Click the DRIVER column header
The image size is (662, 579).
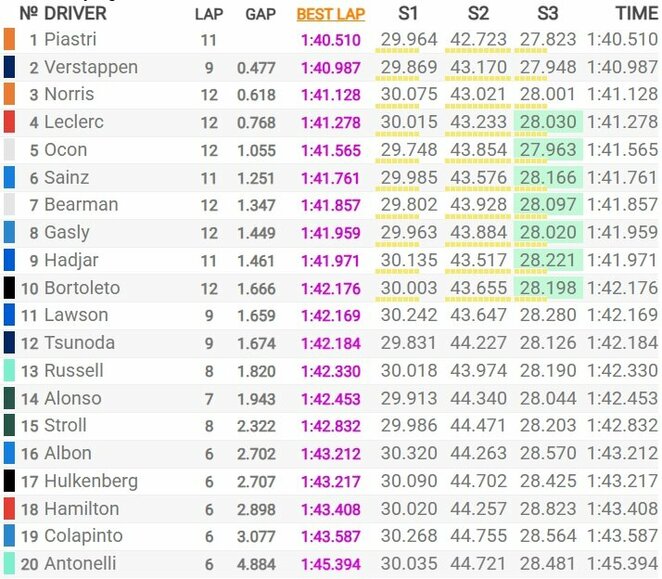coord(75,14)
